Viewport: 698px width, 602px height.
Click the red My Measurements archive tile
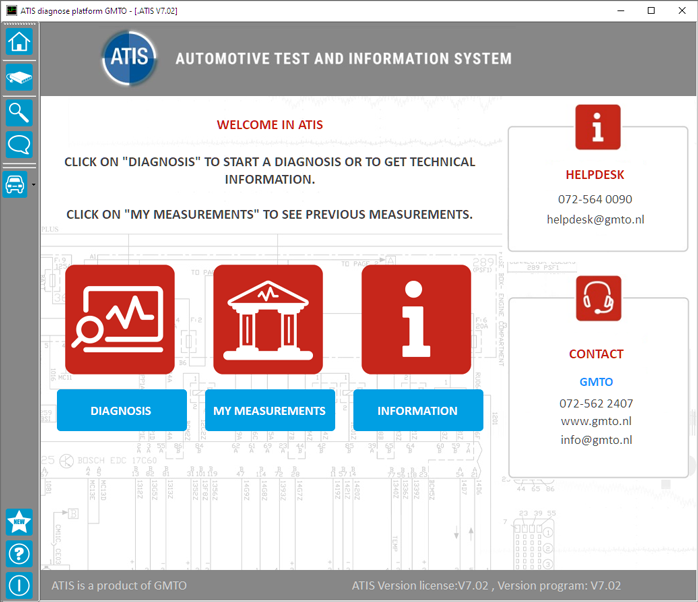(268, 319)
